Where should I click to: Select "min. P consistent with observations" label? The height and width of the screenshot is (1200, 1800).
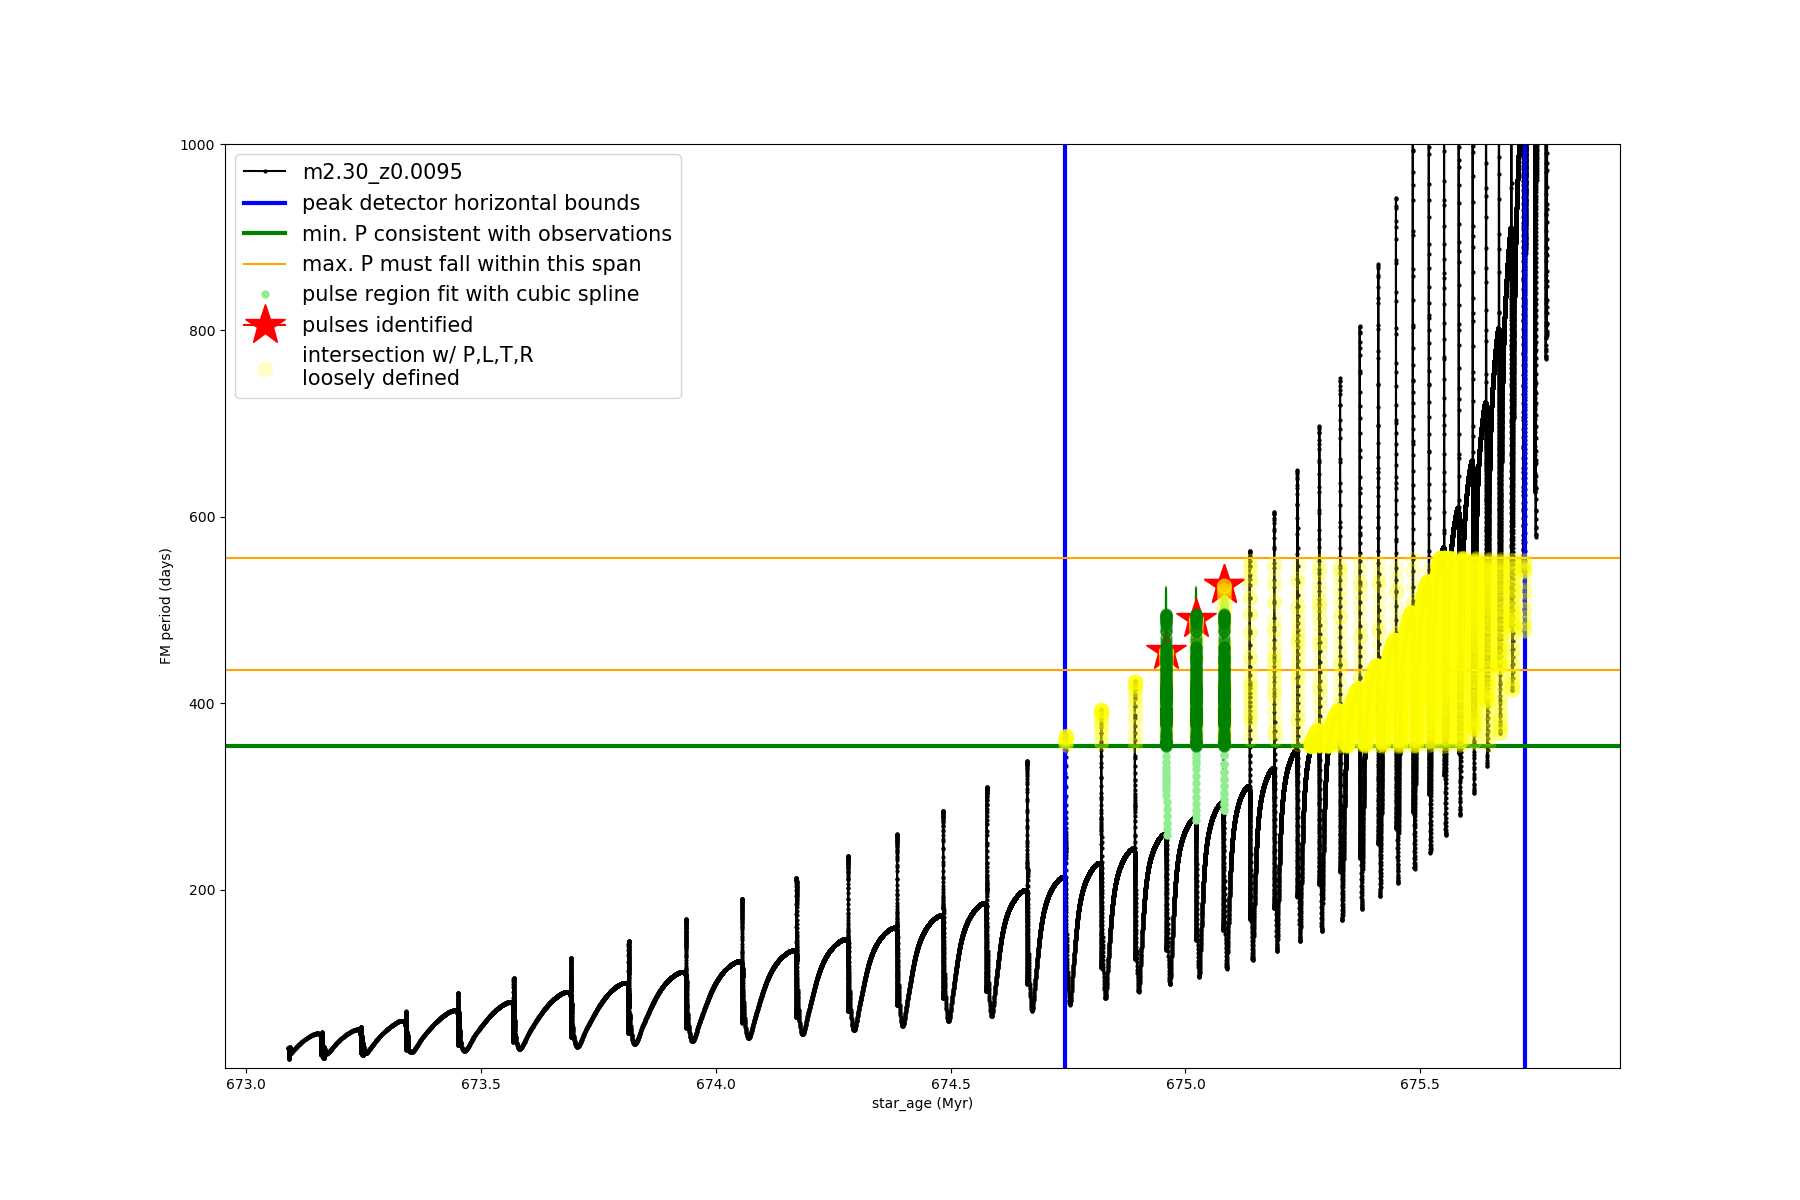coord(487,234)
